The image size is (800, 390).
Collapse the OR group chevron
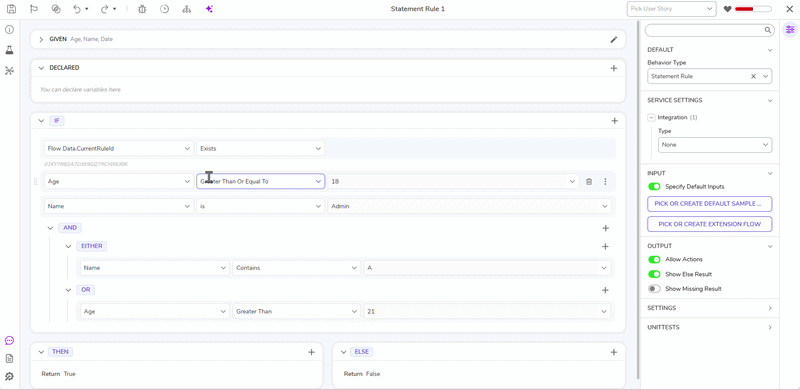(68, 290)
